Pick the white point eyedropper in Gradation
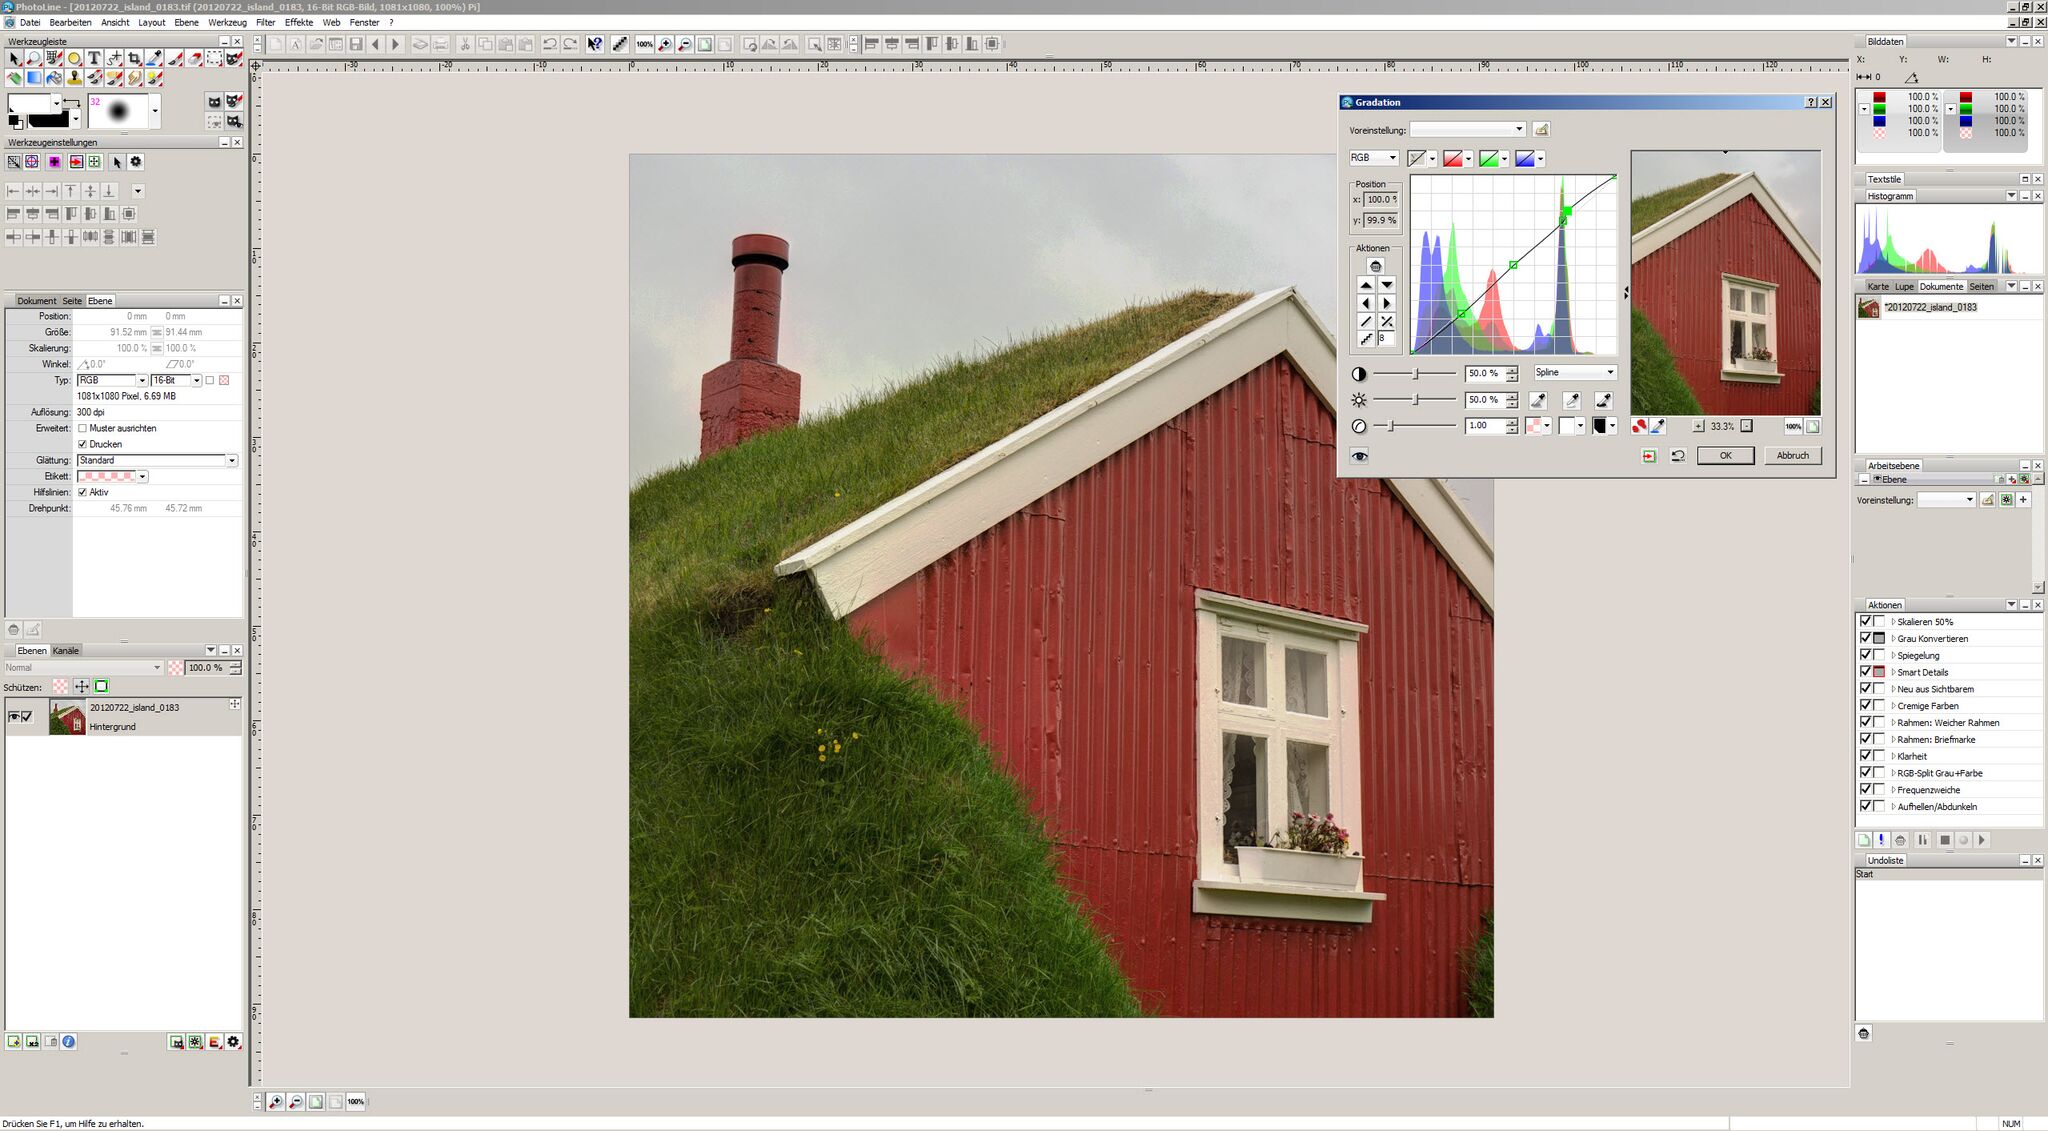 (x=1572, y=400)
